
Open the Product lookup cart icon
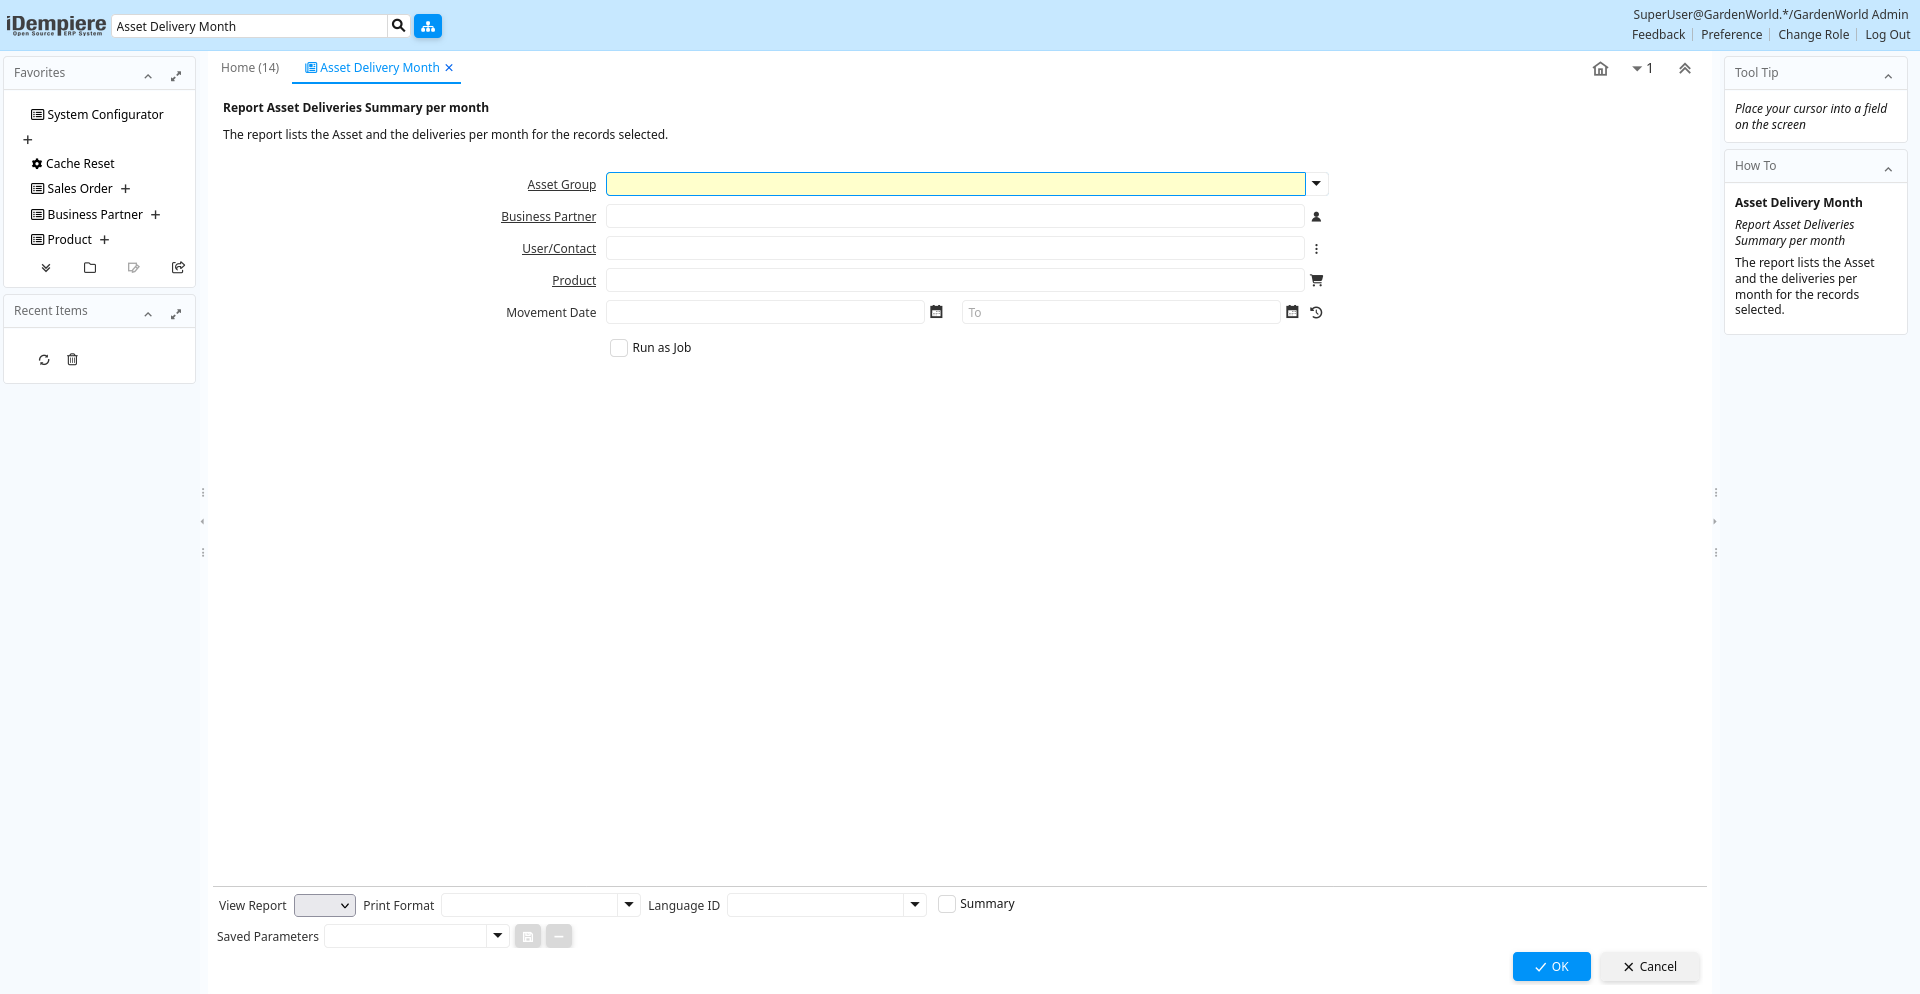click(1316, 281)
